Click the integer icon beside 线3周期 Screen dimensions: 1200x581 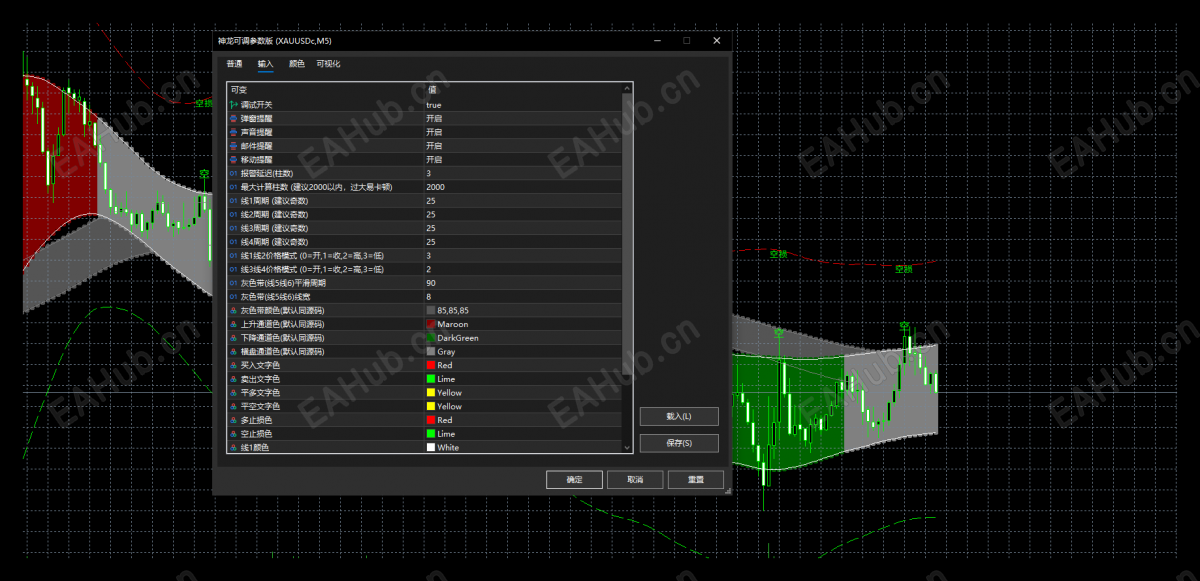pos(234,228)
